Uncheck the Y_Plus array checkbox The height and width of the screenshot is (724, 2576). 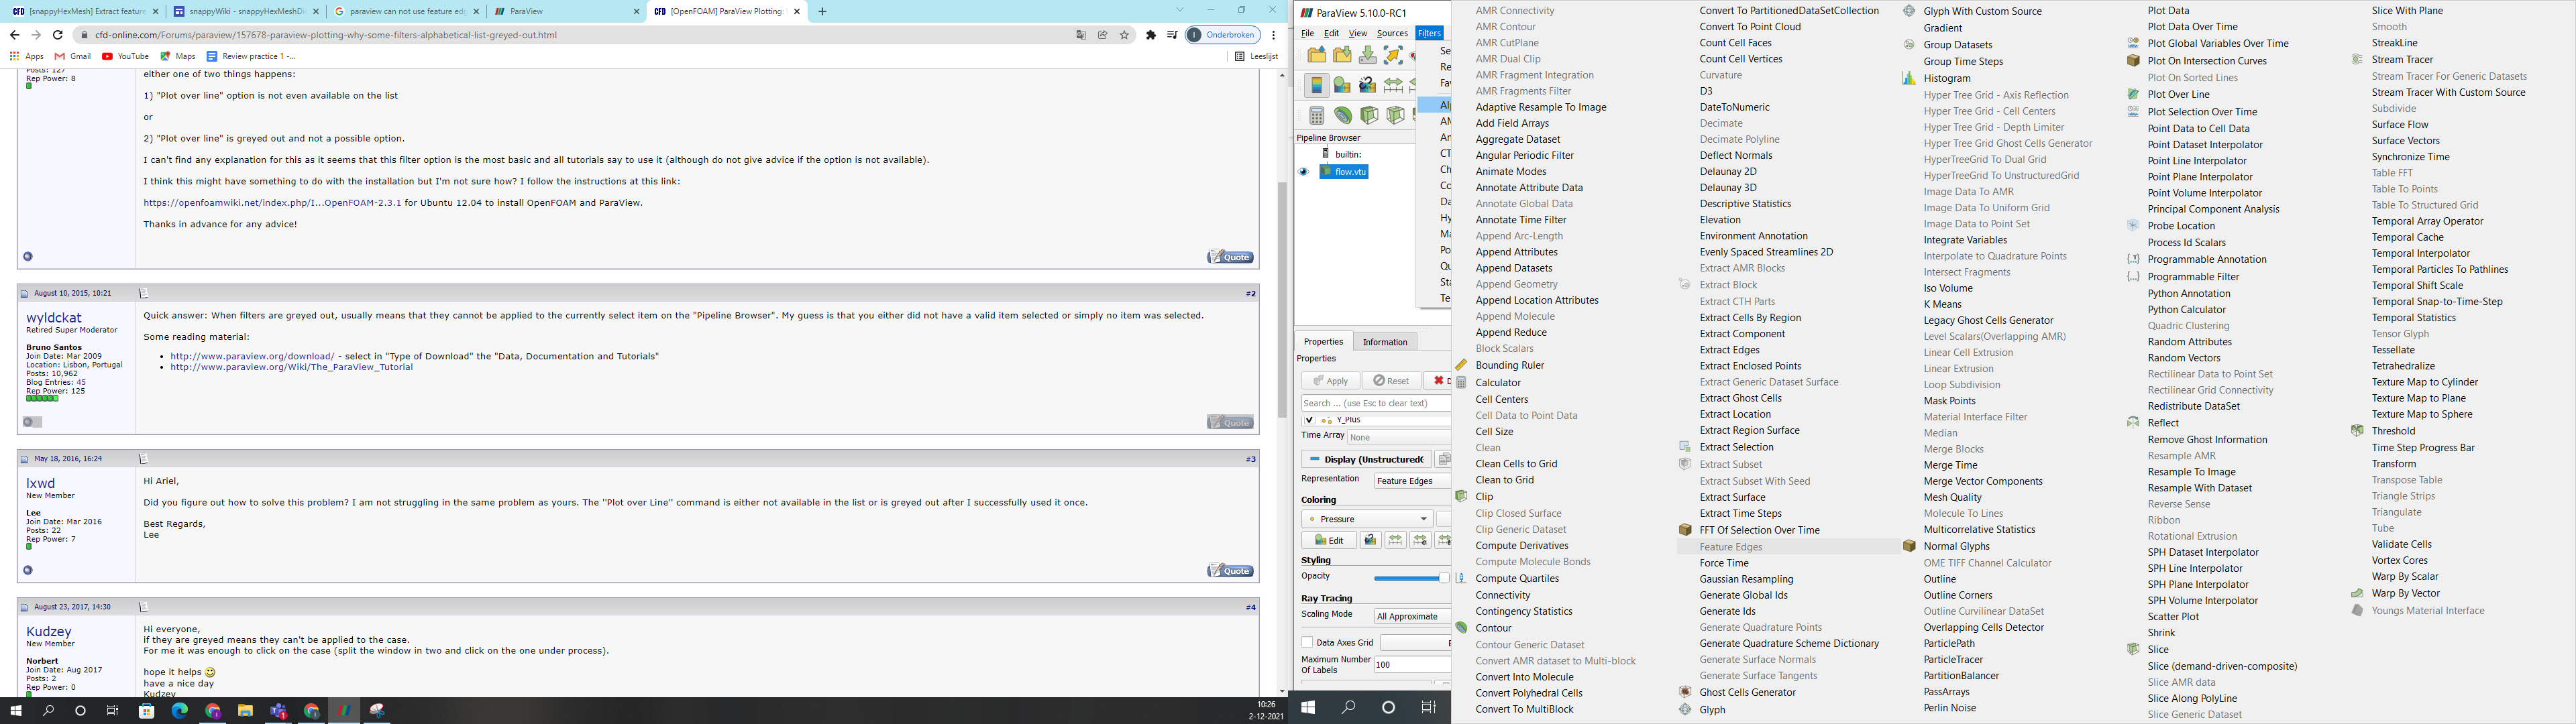[1309, 420]
